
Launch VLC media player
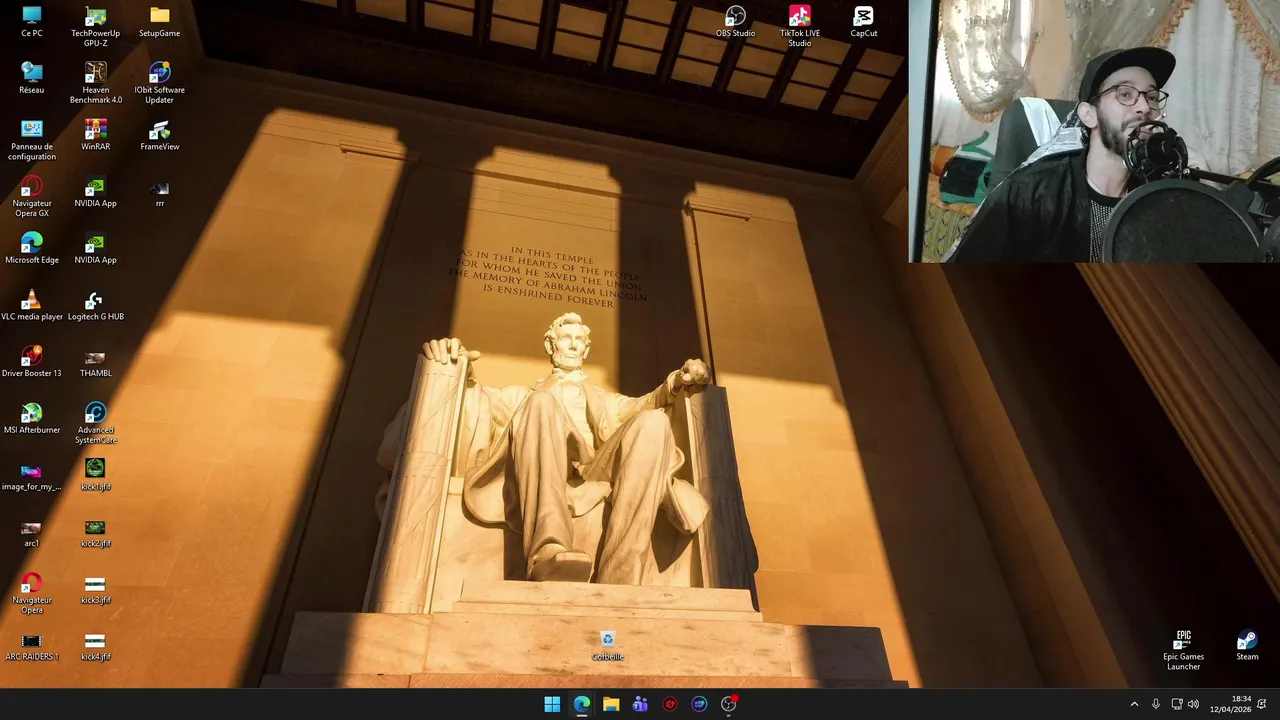tap(32, 307)
